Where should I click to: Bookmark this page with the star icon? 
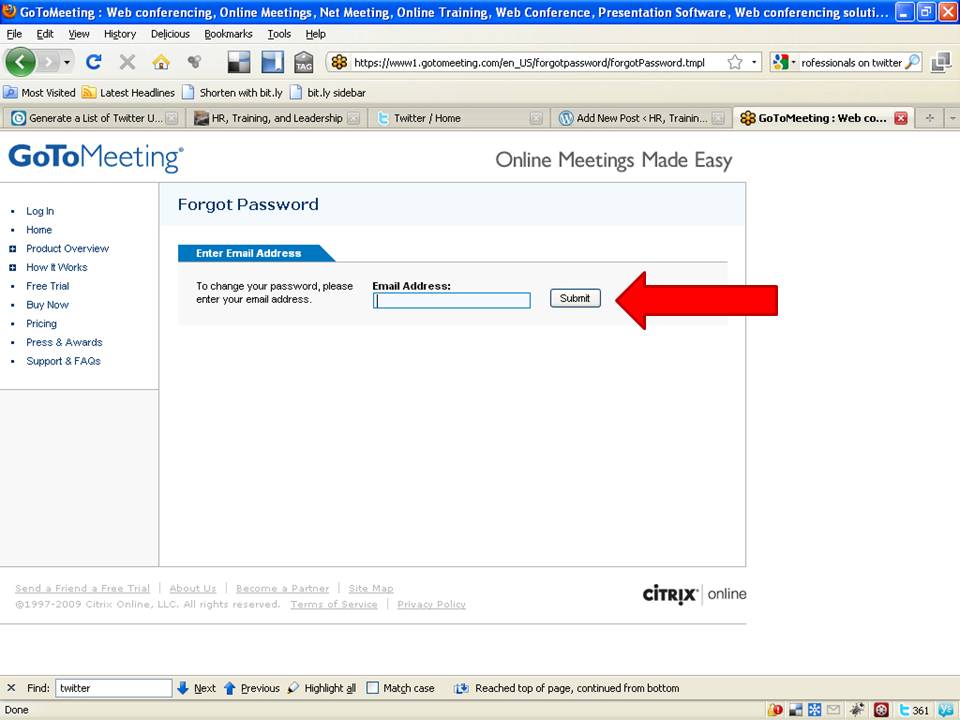point(735,62)
